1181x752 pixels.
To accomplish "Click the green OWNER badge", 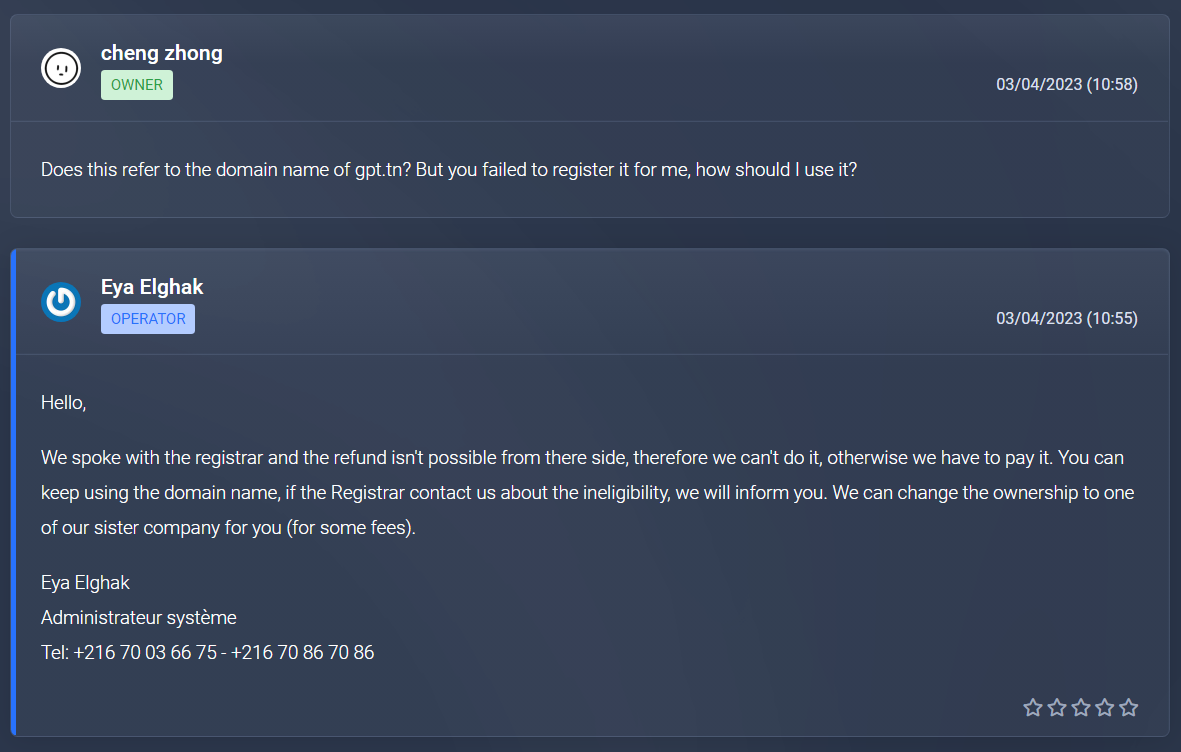I will pyautogui.click(x=137, y=85).
